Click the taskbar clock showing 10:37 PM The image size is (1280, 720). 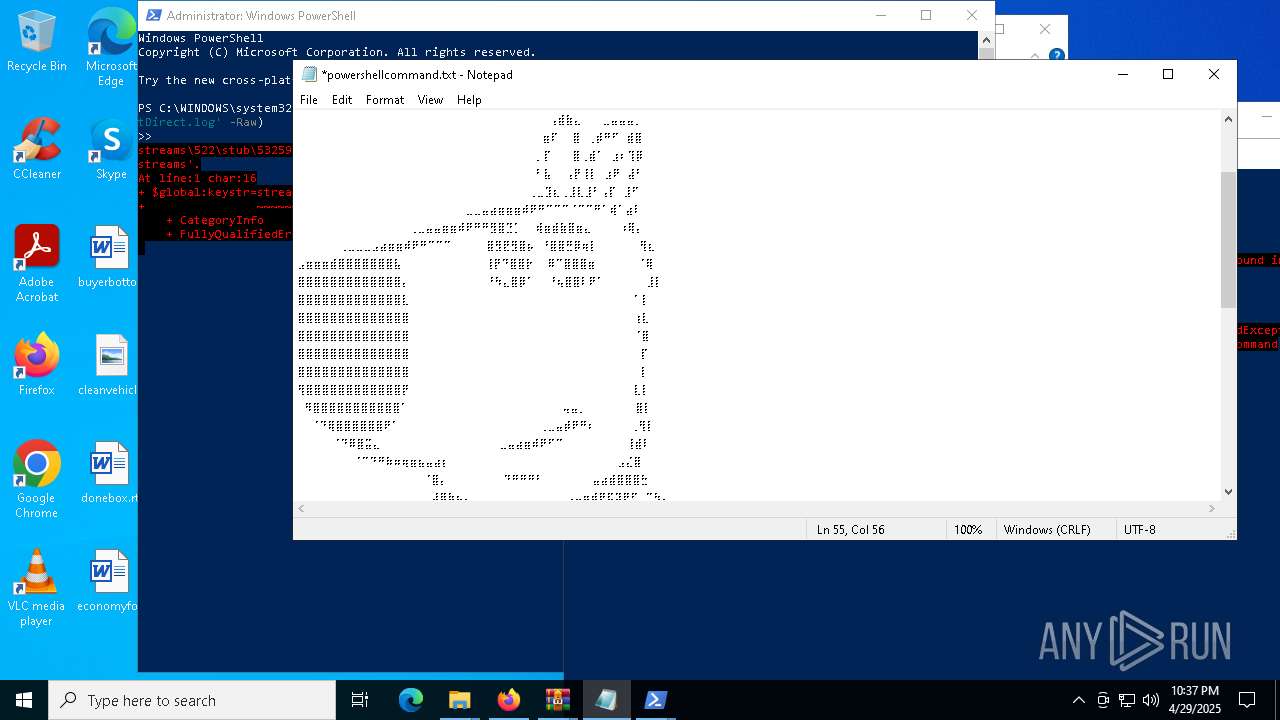(1194, 700)
